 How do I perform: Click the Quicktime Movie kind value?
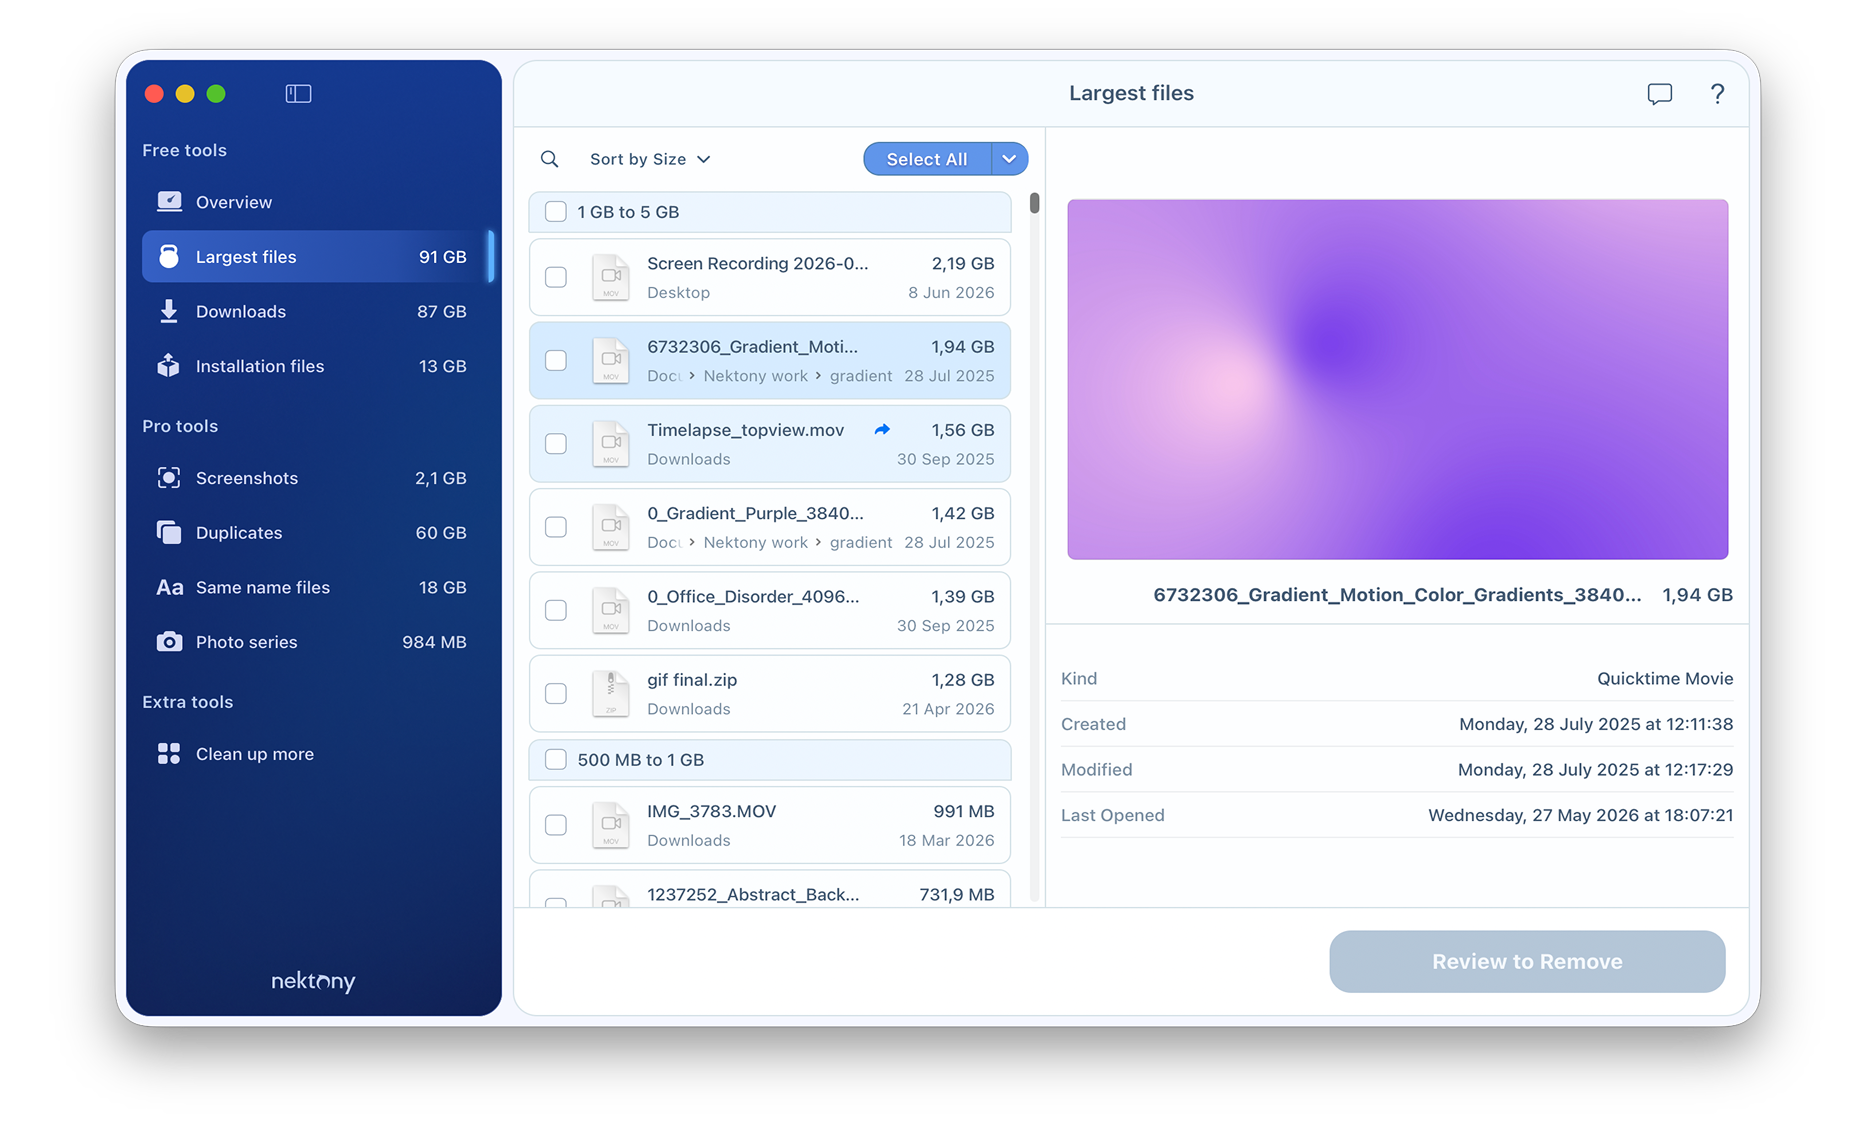pyautogui.click(x=1664, y=678)
